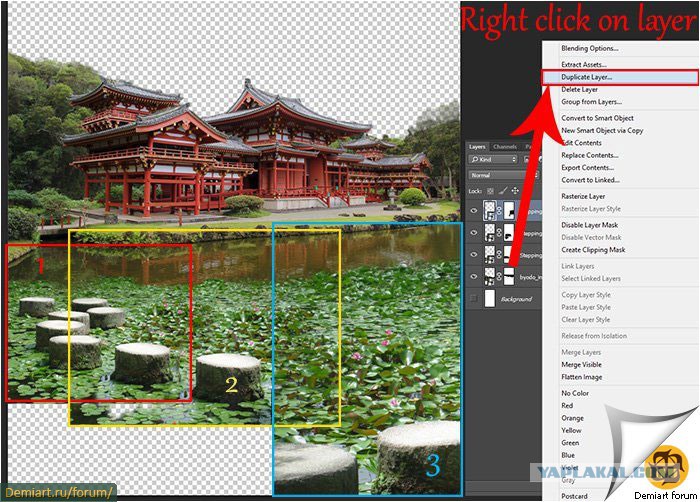Choose Disable Layer Mask entry
Screen dimensions: 700x502
(589, 225)
